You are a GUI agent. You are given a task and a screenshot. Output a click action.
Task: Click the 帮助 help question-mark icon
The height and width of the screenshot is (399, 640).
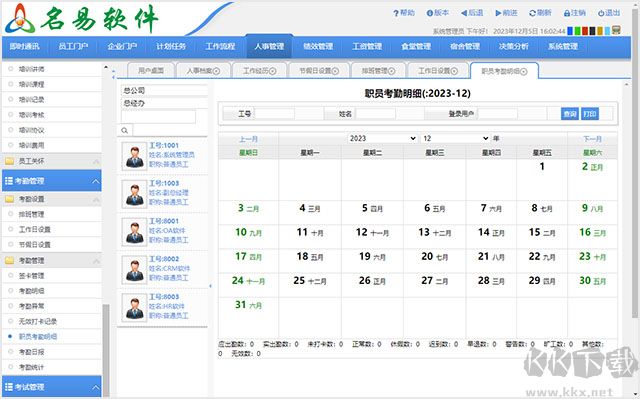coord(396,13)
